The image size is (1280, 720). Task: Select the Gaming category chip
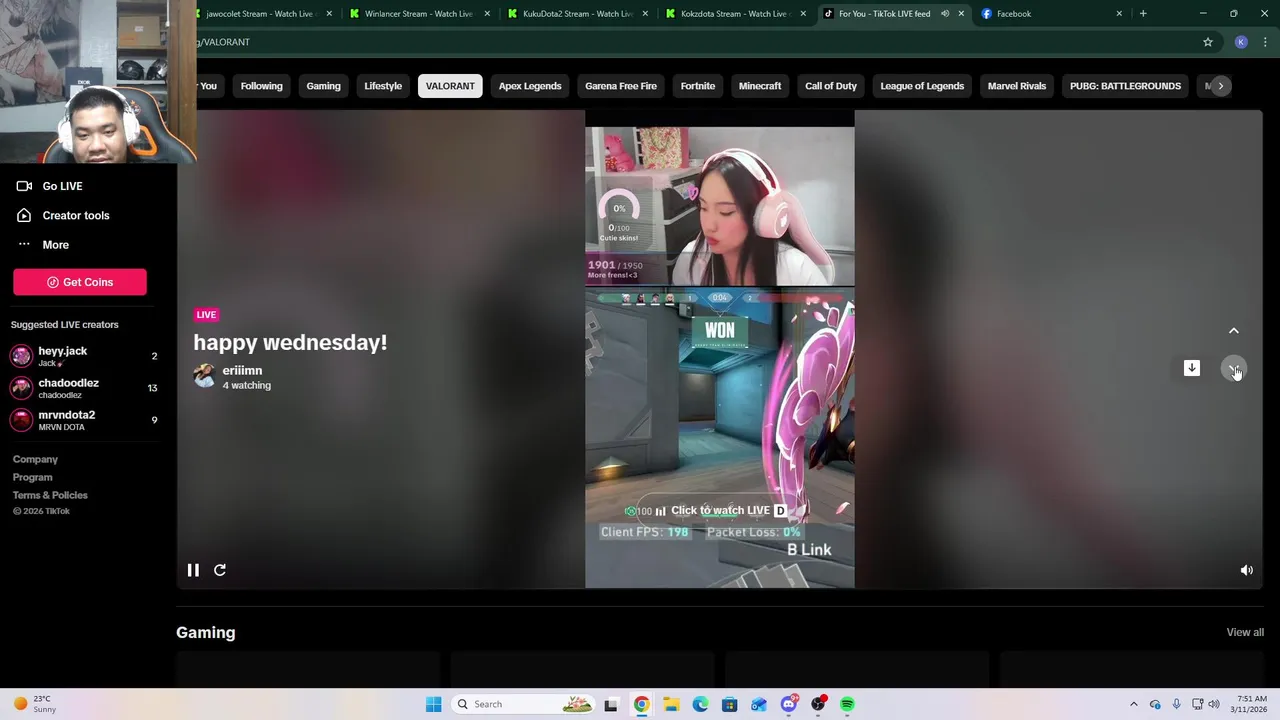tap(323, 86)
